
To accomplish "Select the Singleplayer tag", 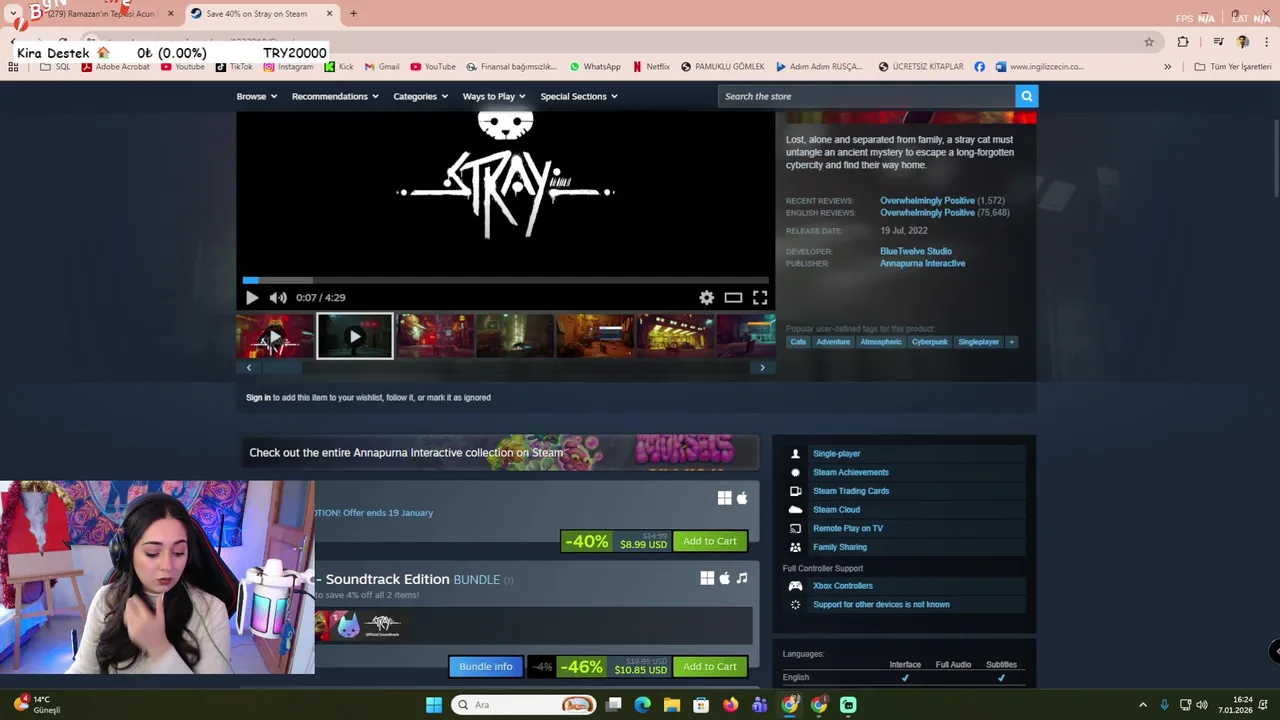I will 978,342.
